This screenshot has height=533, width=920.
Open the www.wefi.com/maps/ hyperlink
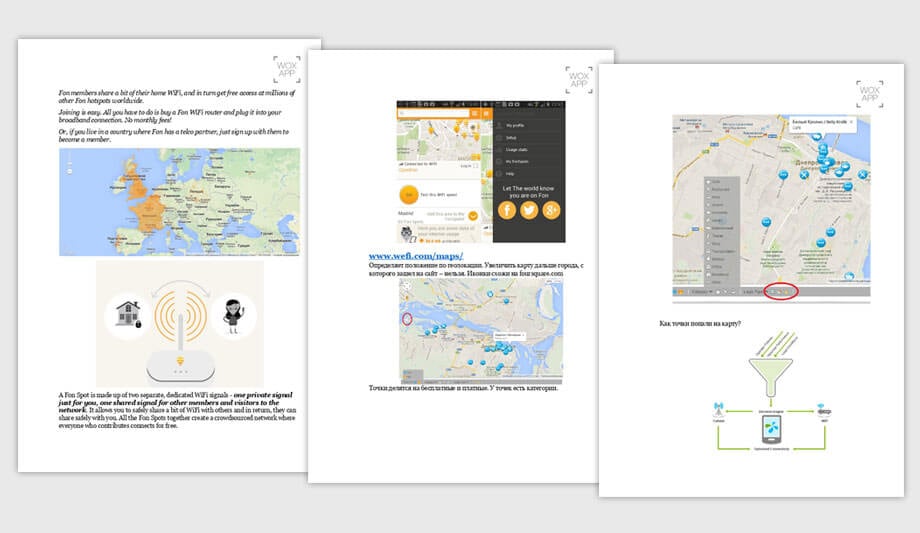(x=415, y=256)
